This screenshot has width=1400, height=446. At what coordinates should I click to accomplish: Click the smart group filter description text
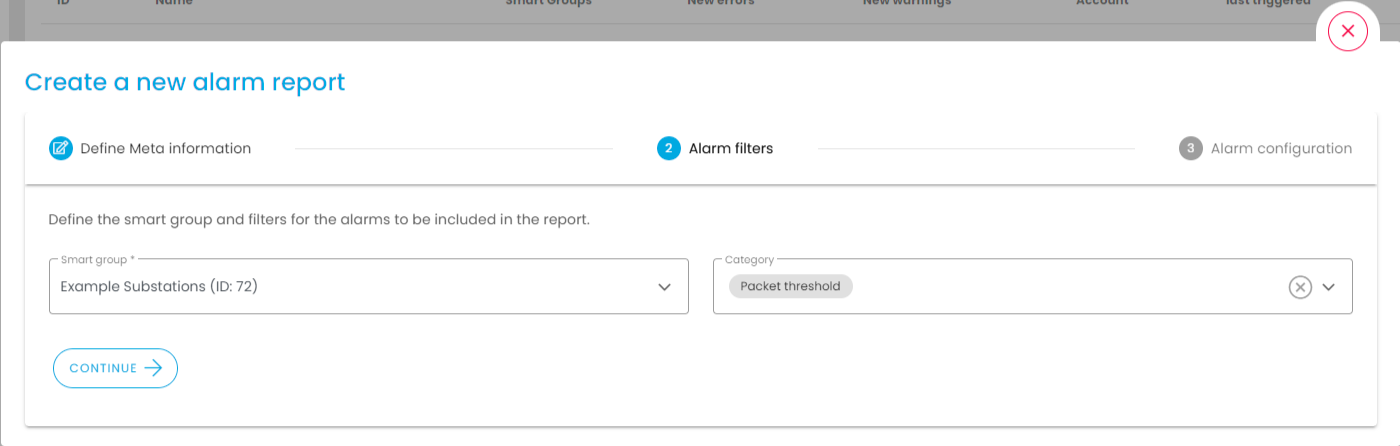(319, 218)
